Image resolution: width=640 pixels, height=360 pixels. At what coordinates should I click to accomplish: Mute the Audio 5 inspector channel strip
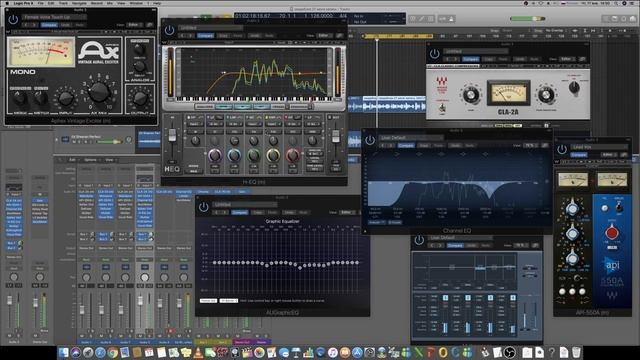point(10,336)
